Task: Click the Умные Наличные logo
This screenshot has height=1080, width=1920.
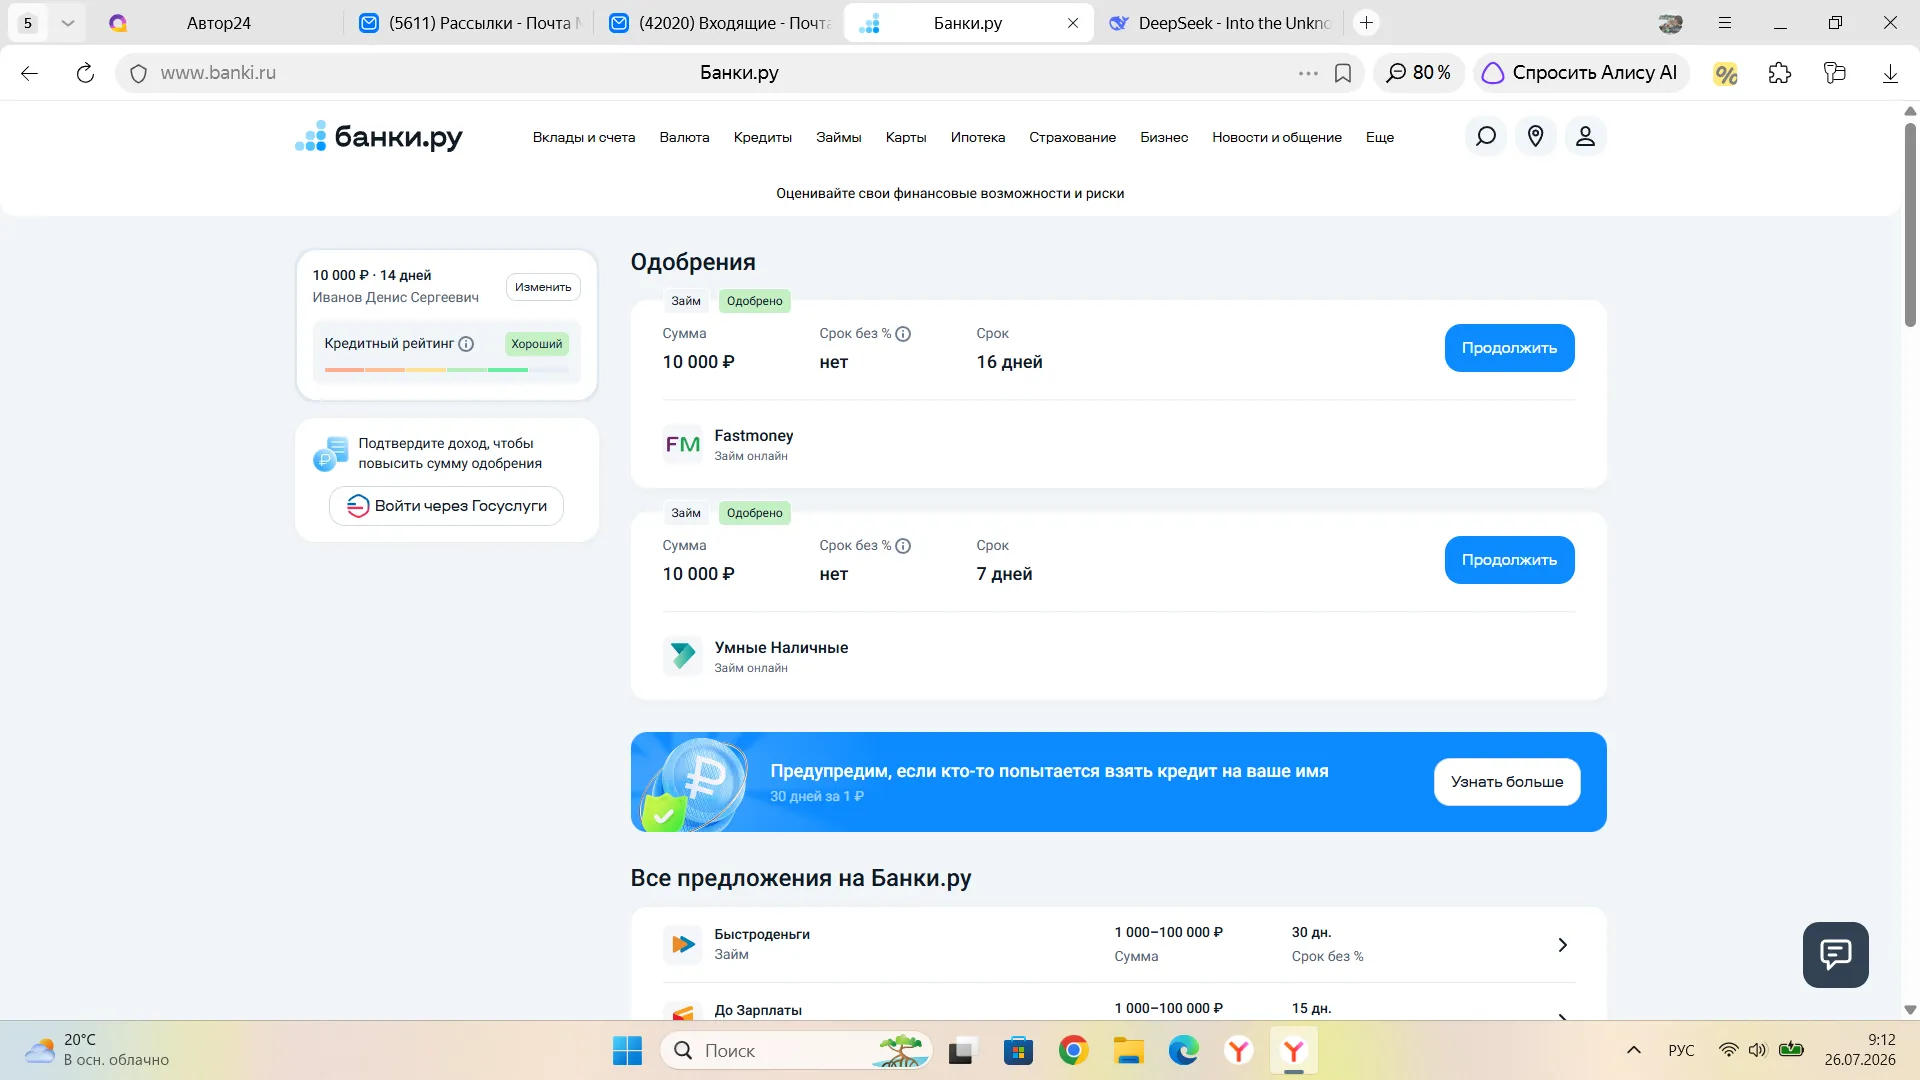Action: [683, 656]
